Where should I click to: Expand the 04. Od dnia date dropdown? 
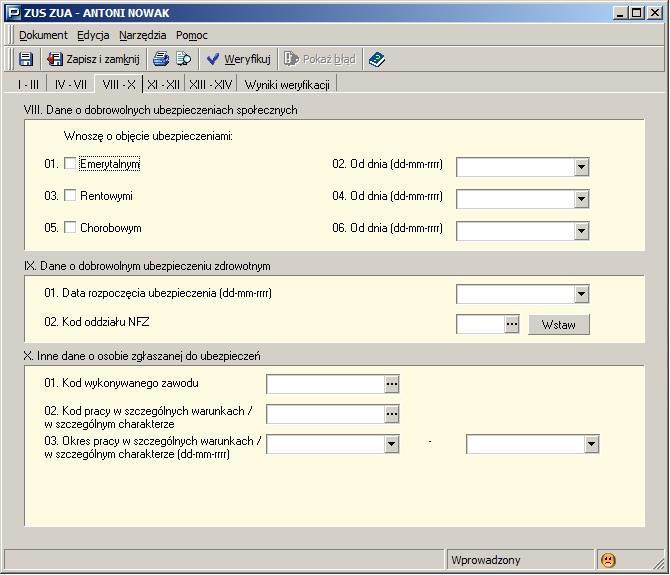[x=581, y=199]
